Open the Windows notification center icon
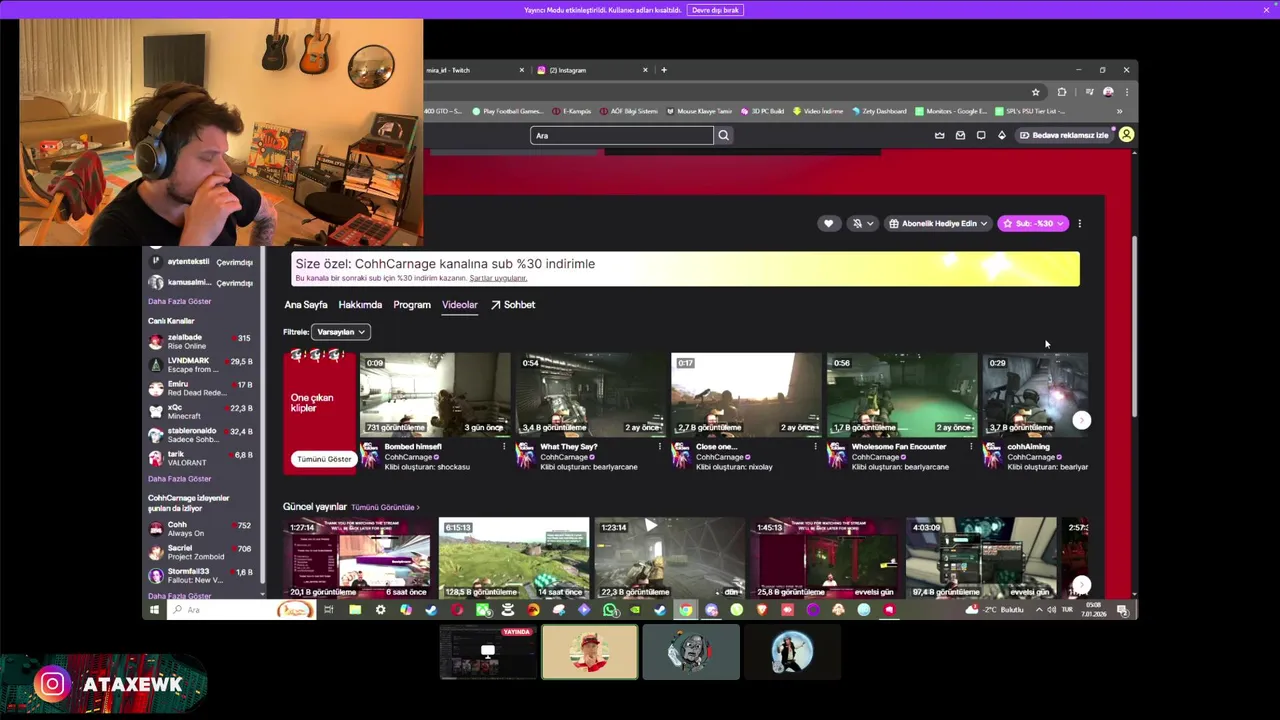Screen dimensions: 1280x720 click(x=1122, y=610)
